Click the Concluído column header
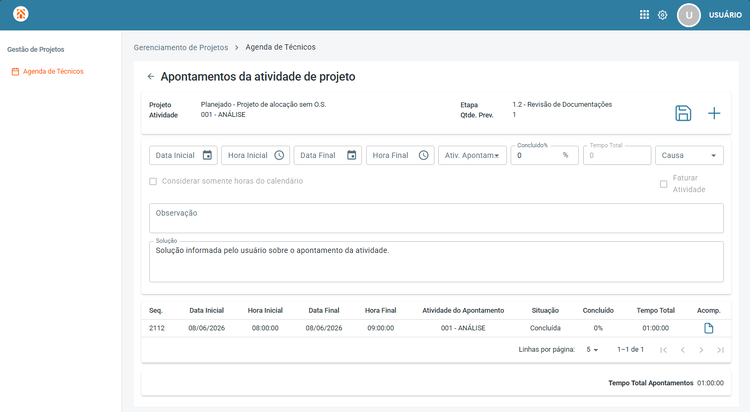 tap(598, 311)
